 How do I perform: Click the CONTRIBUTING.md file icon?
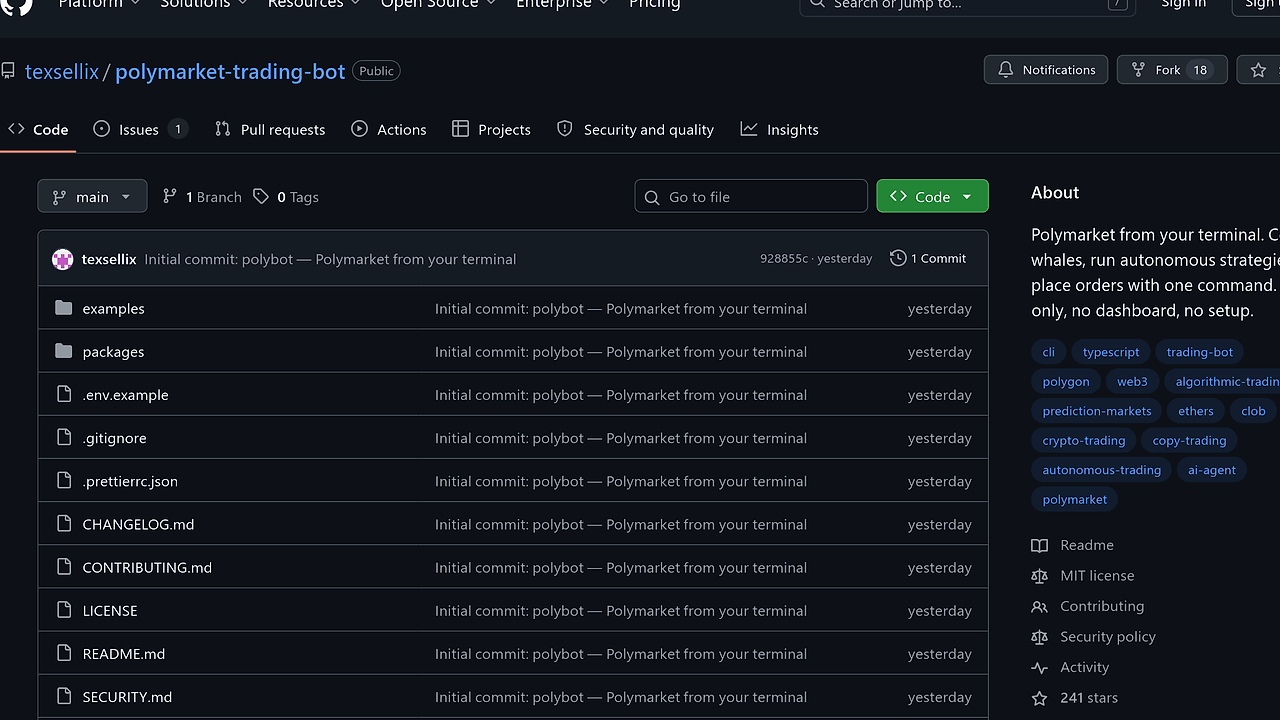point(64,566)
